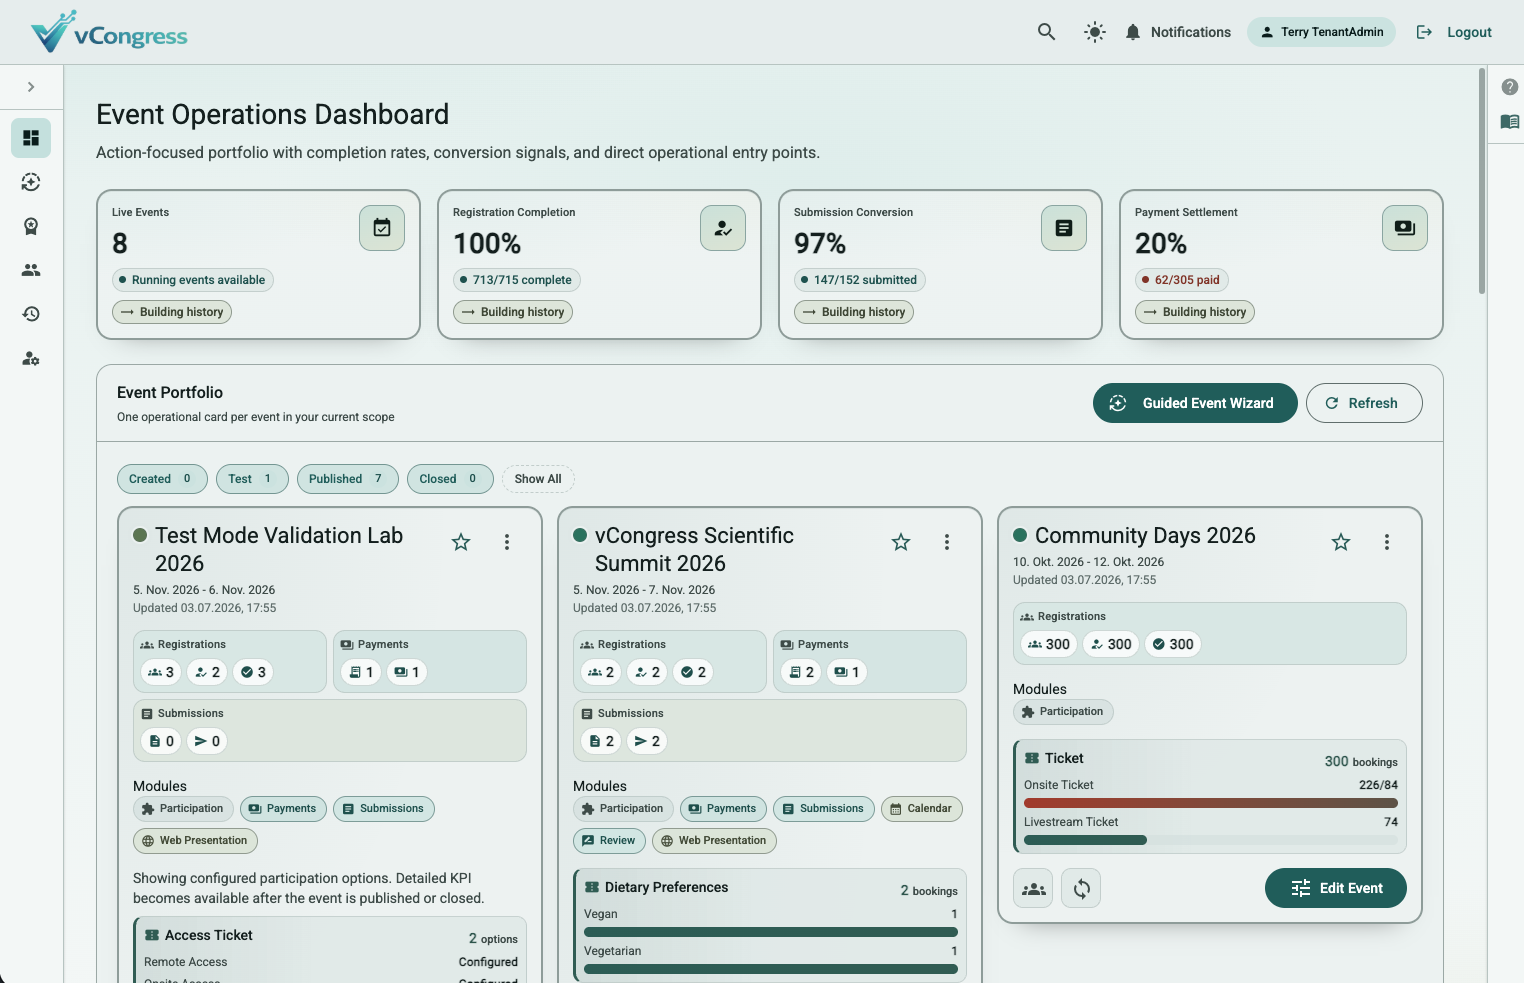Click the Submission Conversion document icon

(x=1064, y=228)
